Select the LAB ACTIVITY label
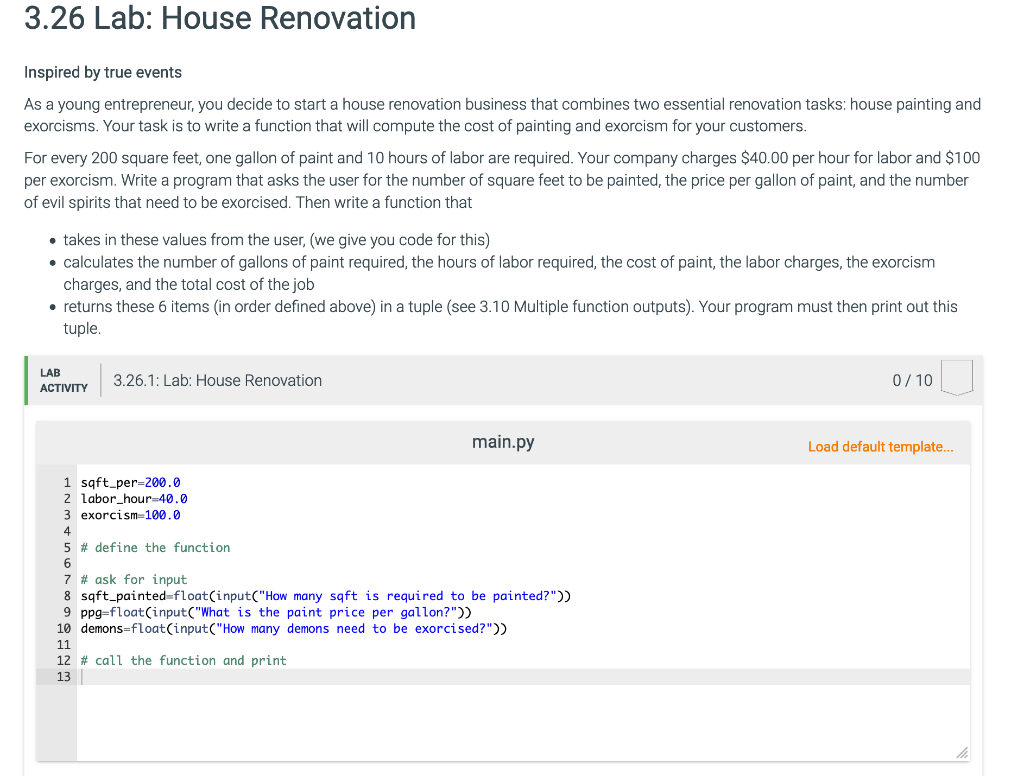The width and height of the screenshot is (1024, 776). tap(62, 380)
